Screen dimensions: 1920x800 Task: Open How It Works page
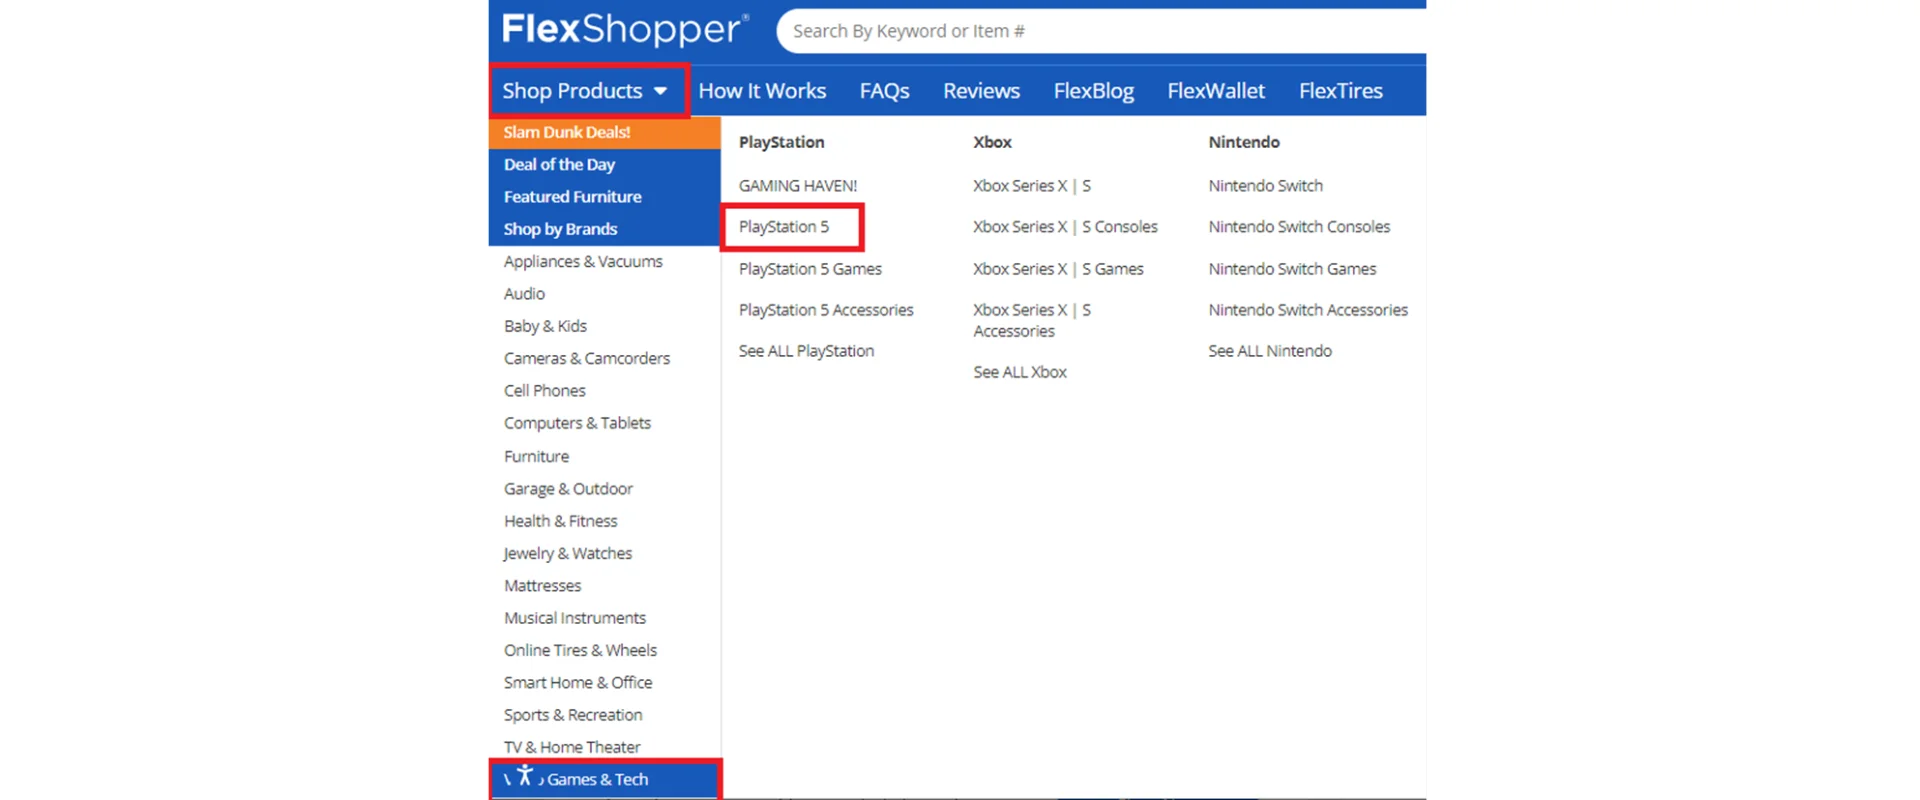762,91
